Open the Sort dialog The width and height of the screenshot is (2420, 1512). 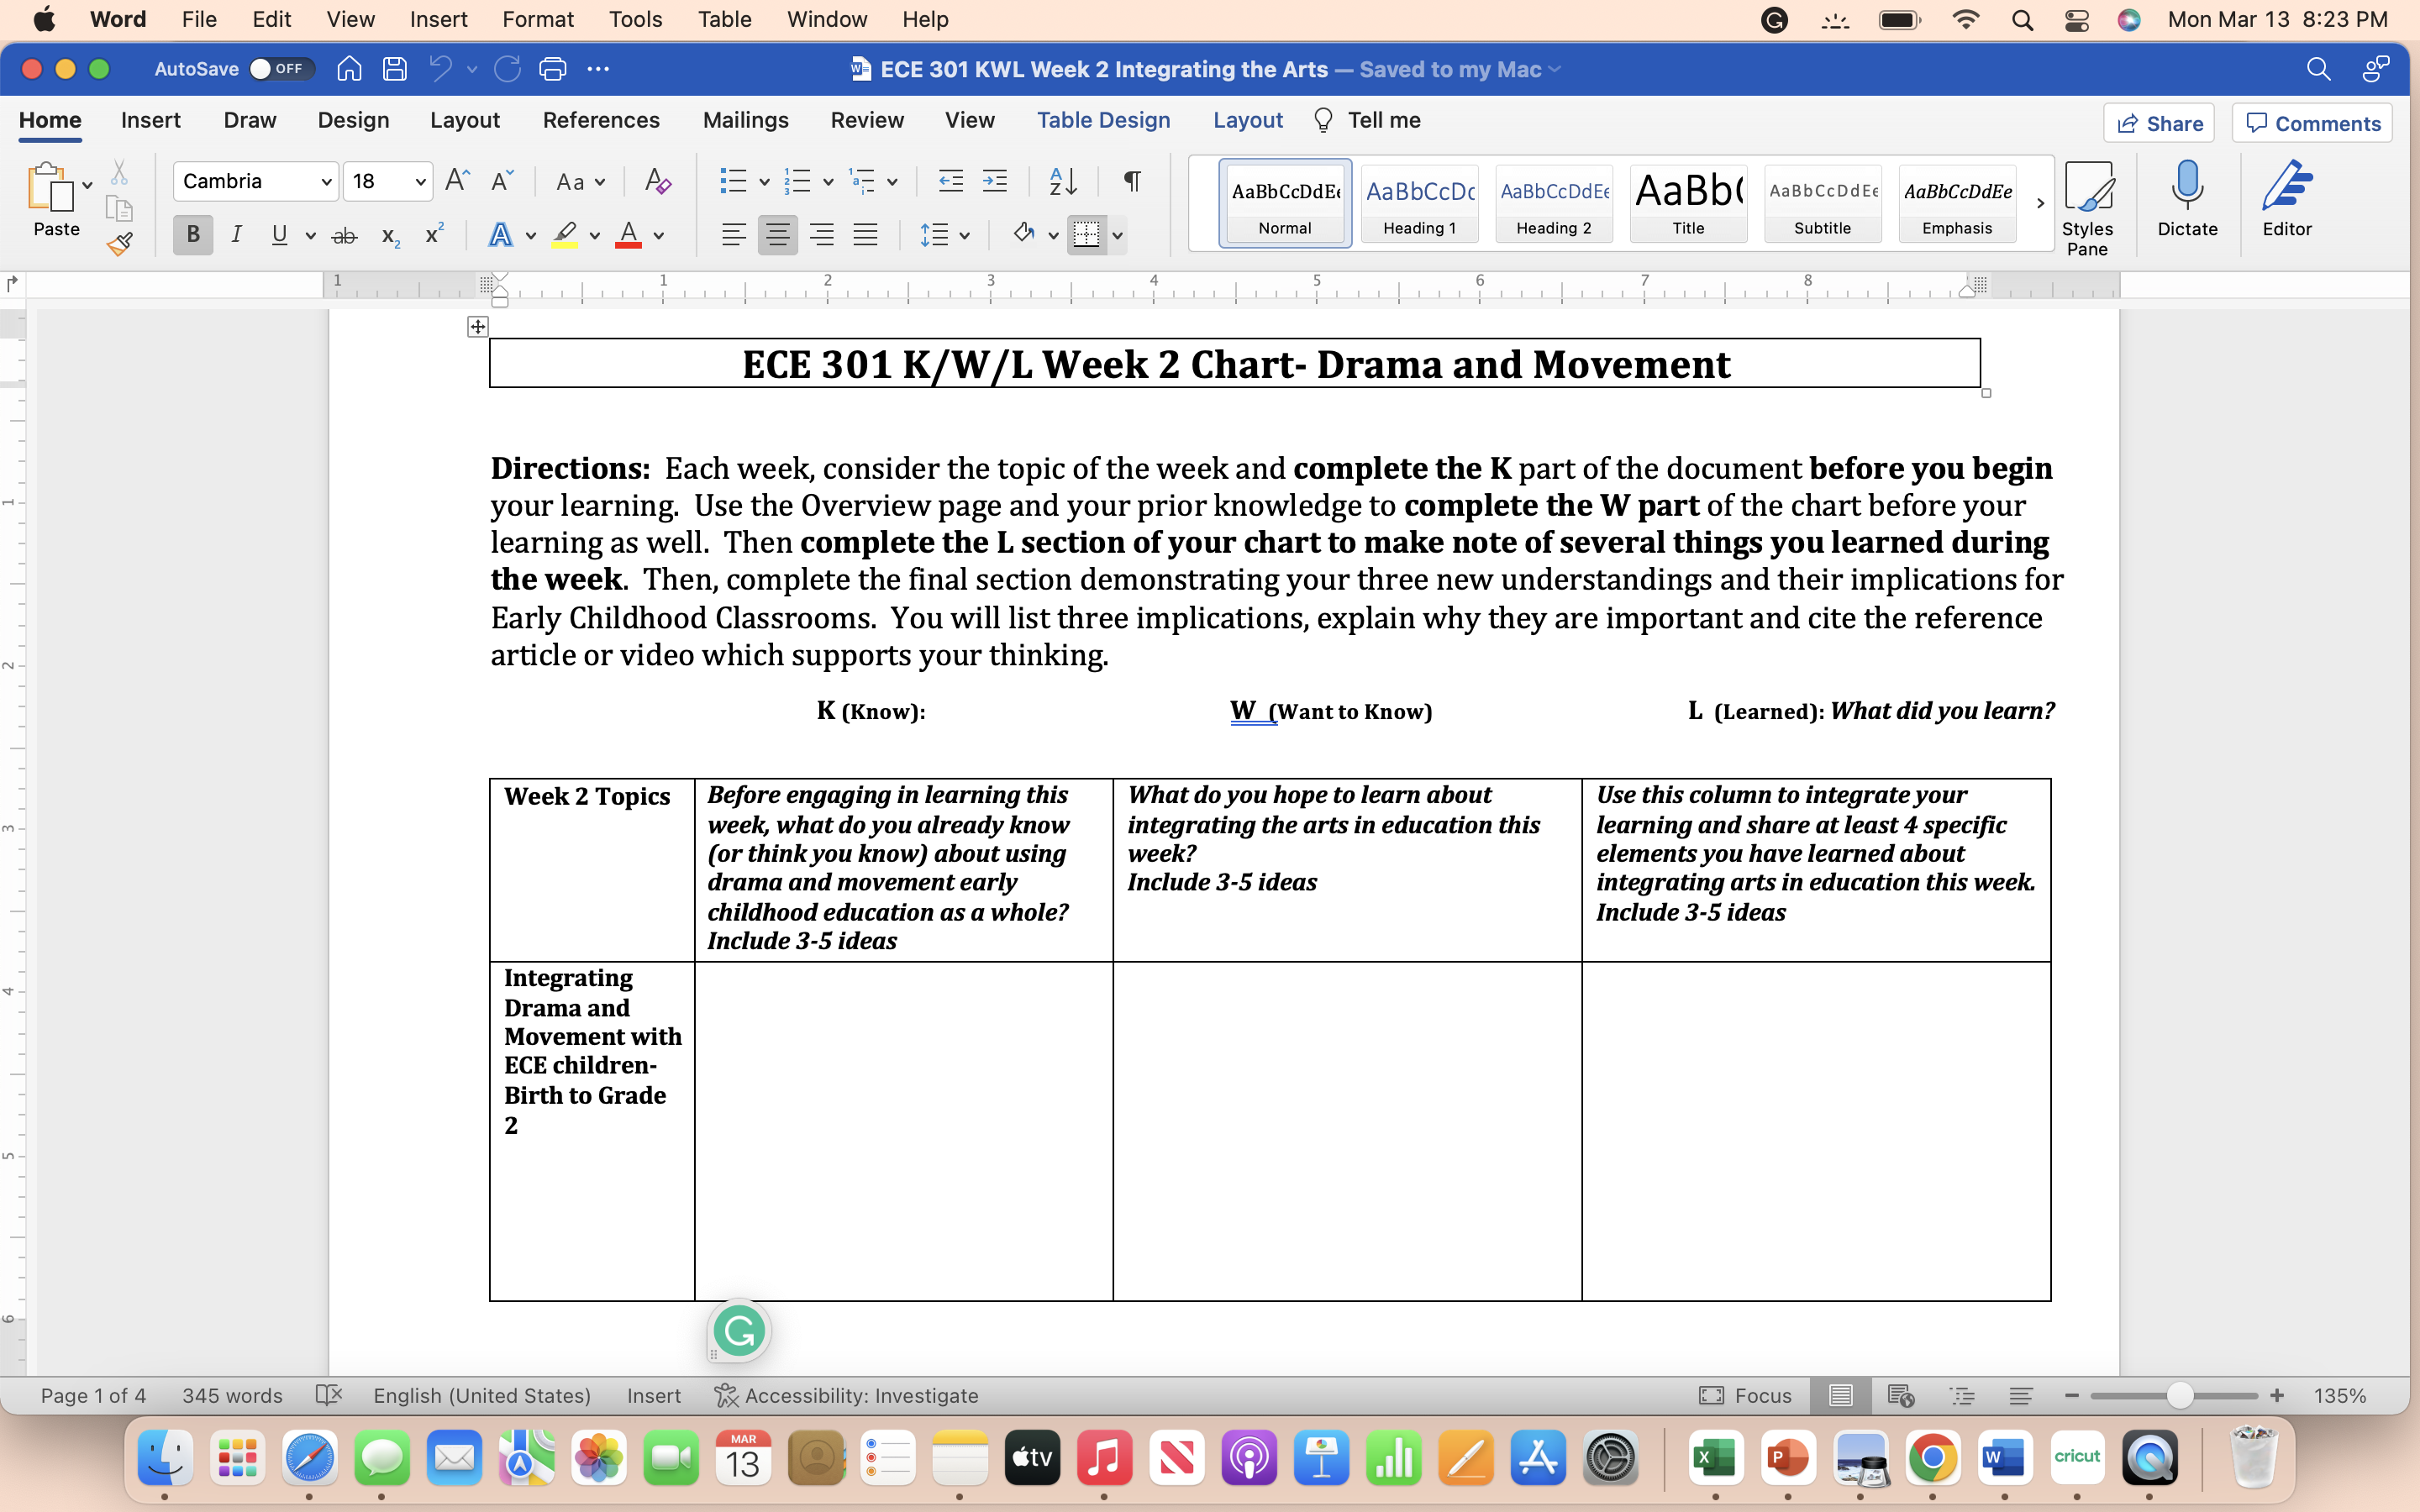click(x=1062, y=181)
